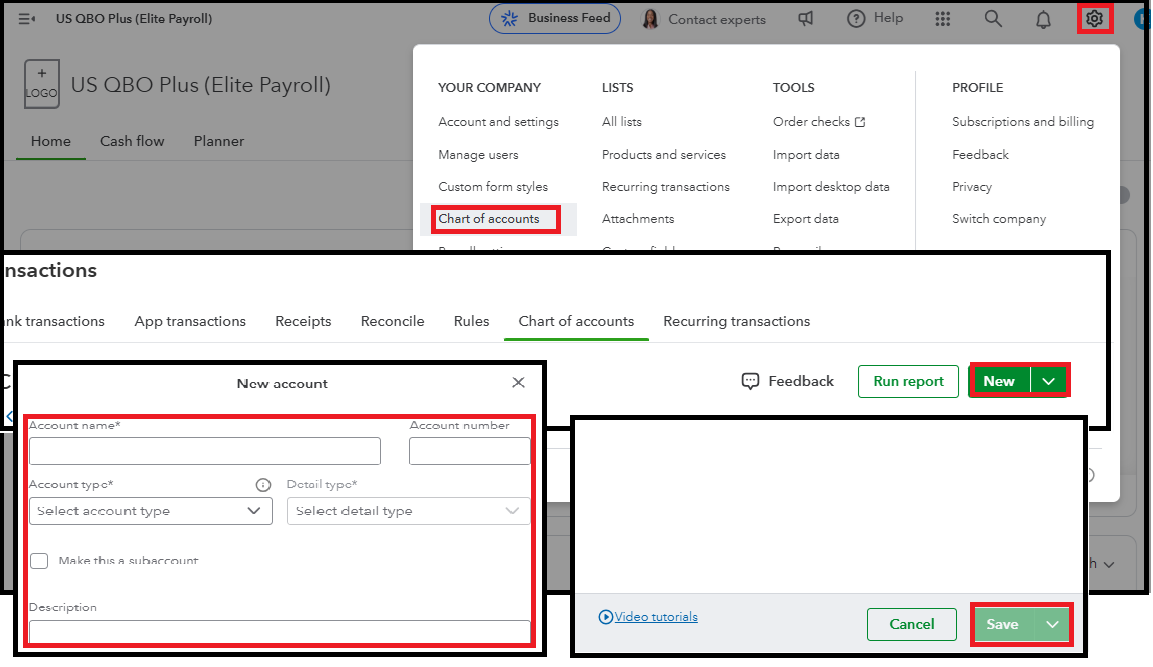The image size is (1153, 667).
Task: Switch to the Planner tab
Action: click(218, 141)
